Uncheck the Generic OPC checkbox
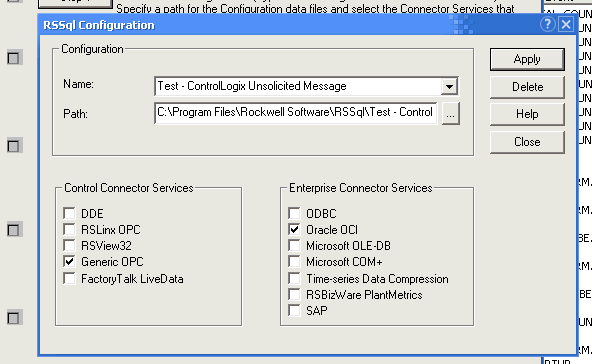592x364 pixels. (69, 262)
